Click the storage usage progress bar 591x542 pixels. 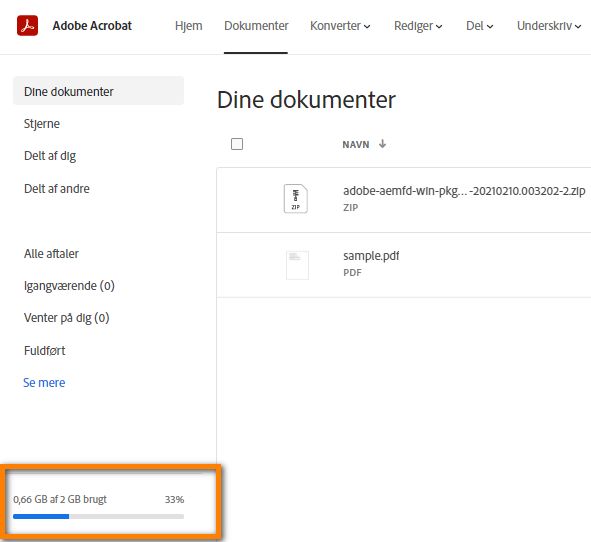coord(98,516)
